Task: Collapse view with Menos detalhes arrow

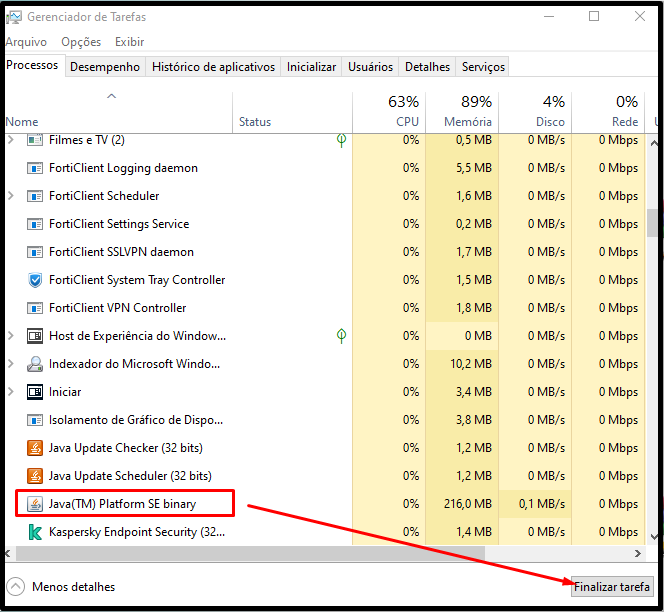Action: tap(16, 587)
